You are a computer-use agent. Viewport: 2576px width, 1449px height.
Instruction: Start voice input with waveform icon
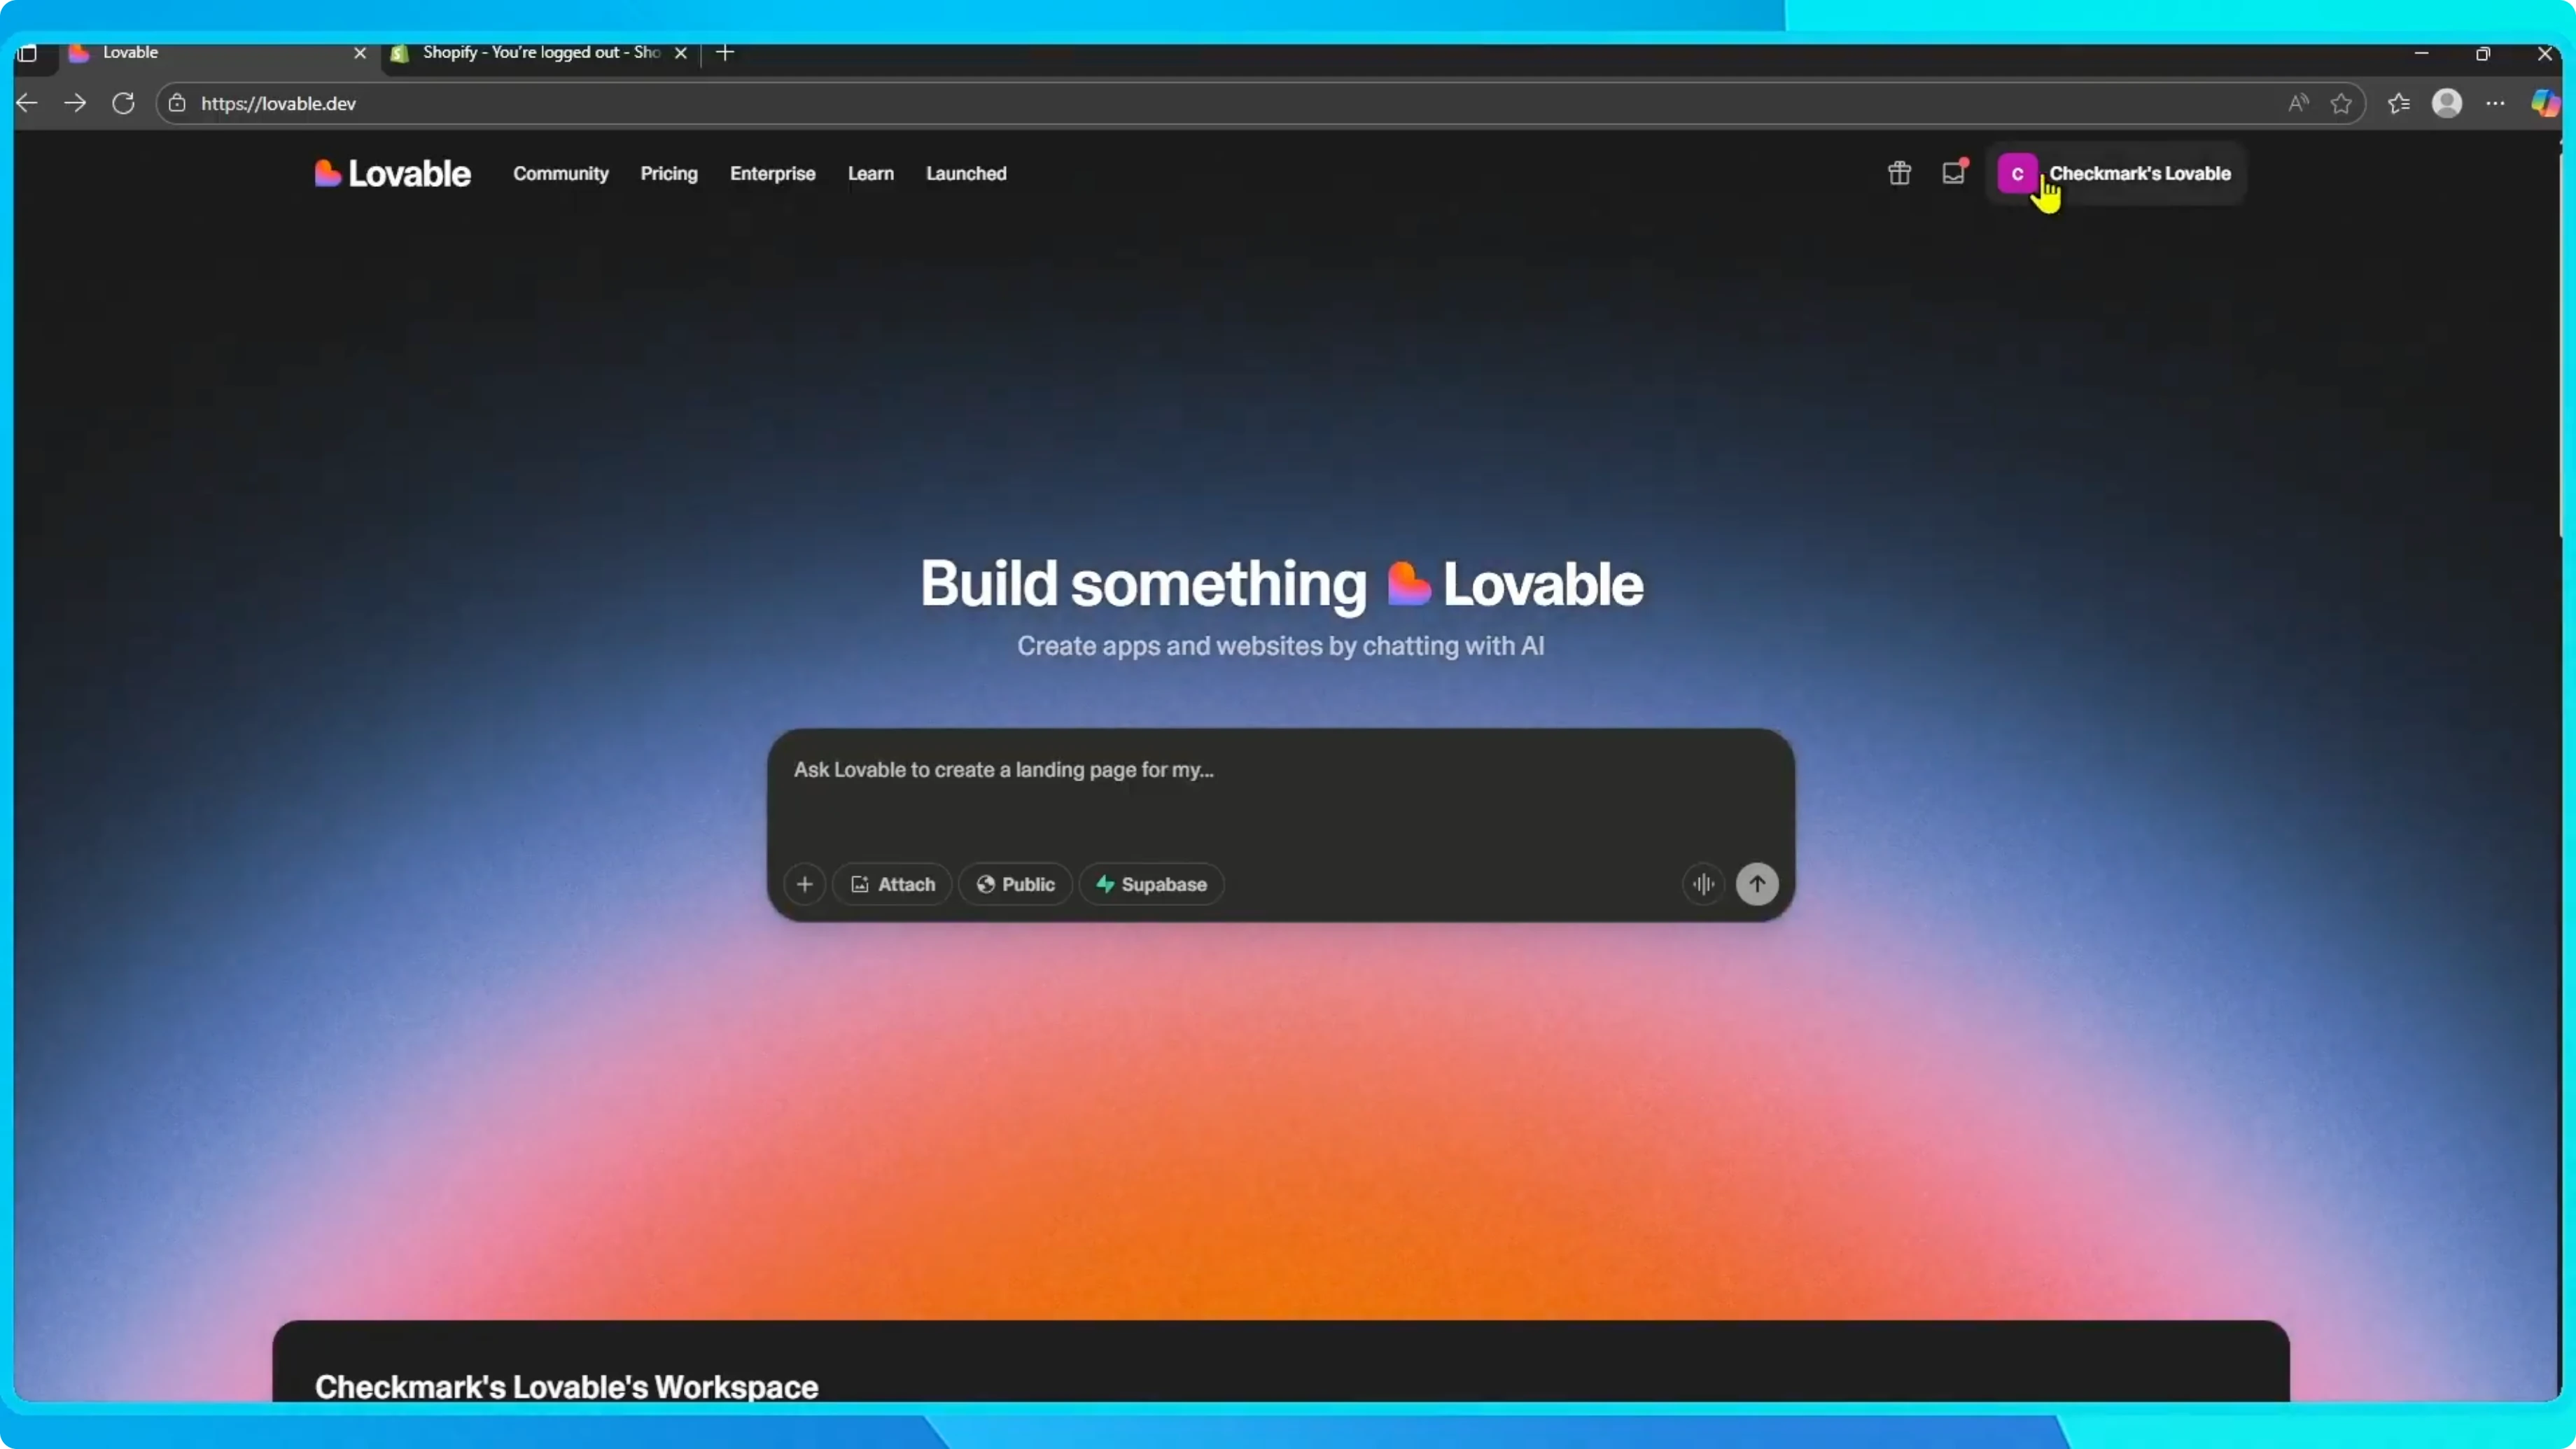coord(1703,884)
